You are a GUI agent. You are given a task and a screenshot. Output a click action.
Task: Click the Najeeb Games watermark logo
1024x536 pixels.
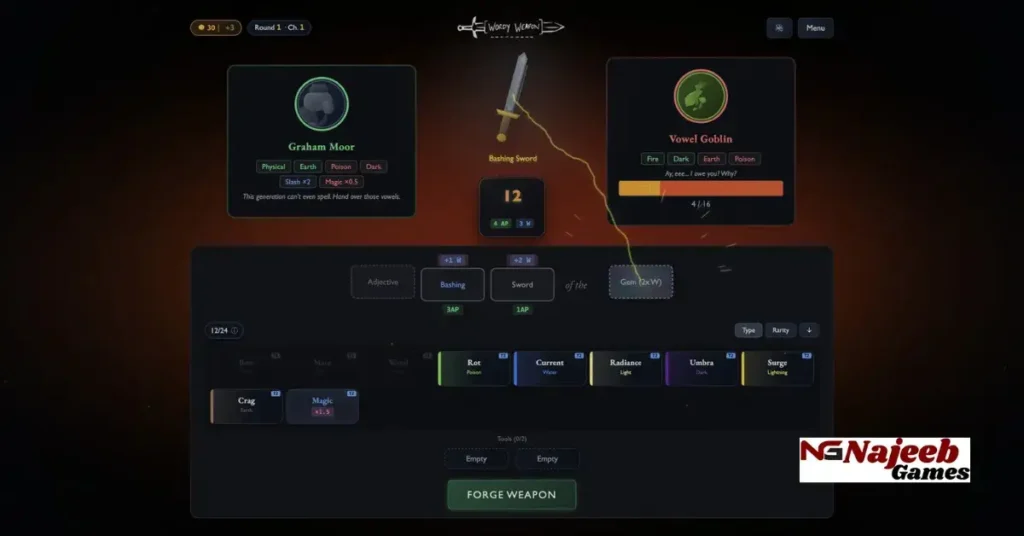(x=884, y=460)
